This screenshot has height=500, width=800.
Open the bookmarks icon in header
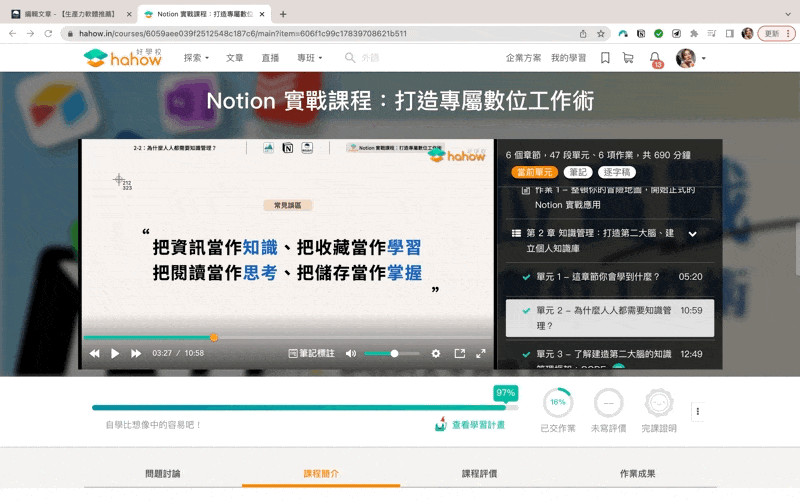click(605, 58)
